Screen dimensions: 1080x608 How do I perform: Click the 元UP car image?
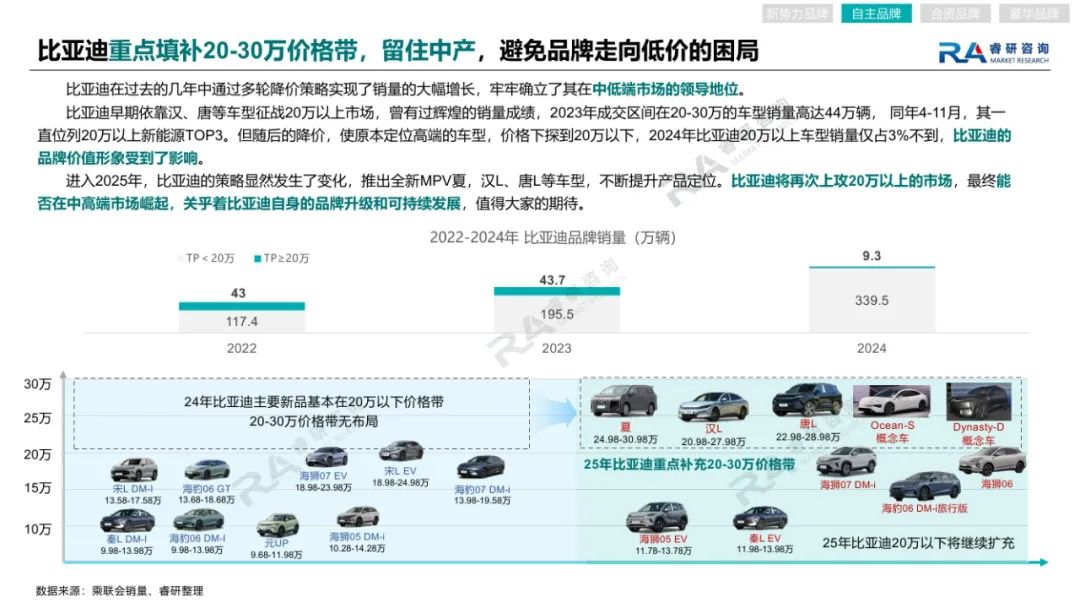point(278,525)
